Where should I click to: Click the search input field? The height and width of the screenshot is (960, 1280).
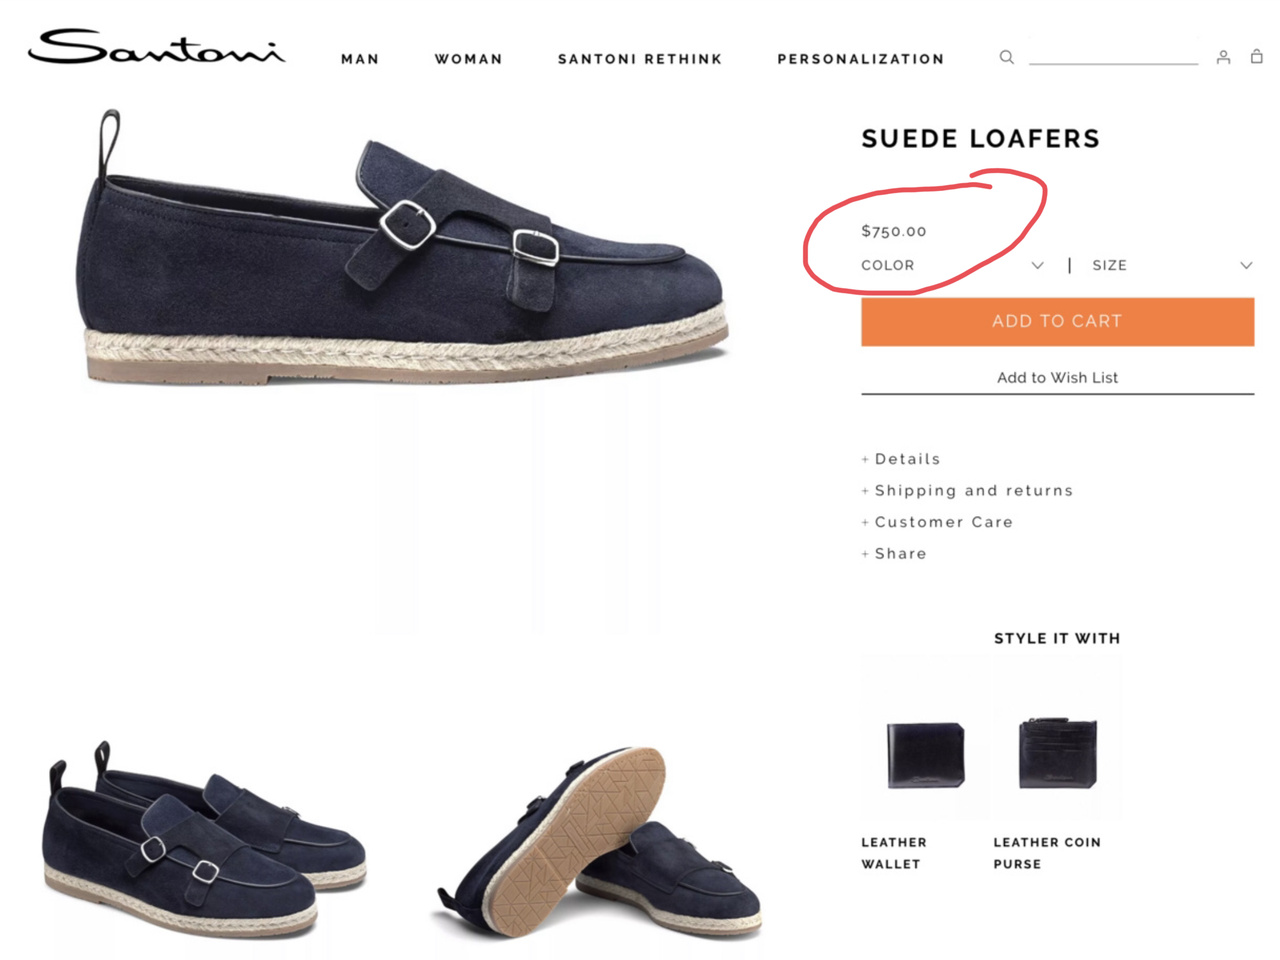coord(1113,55)
